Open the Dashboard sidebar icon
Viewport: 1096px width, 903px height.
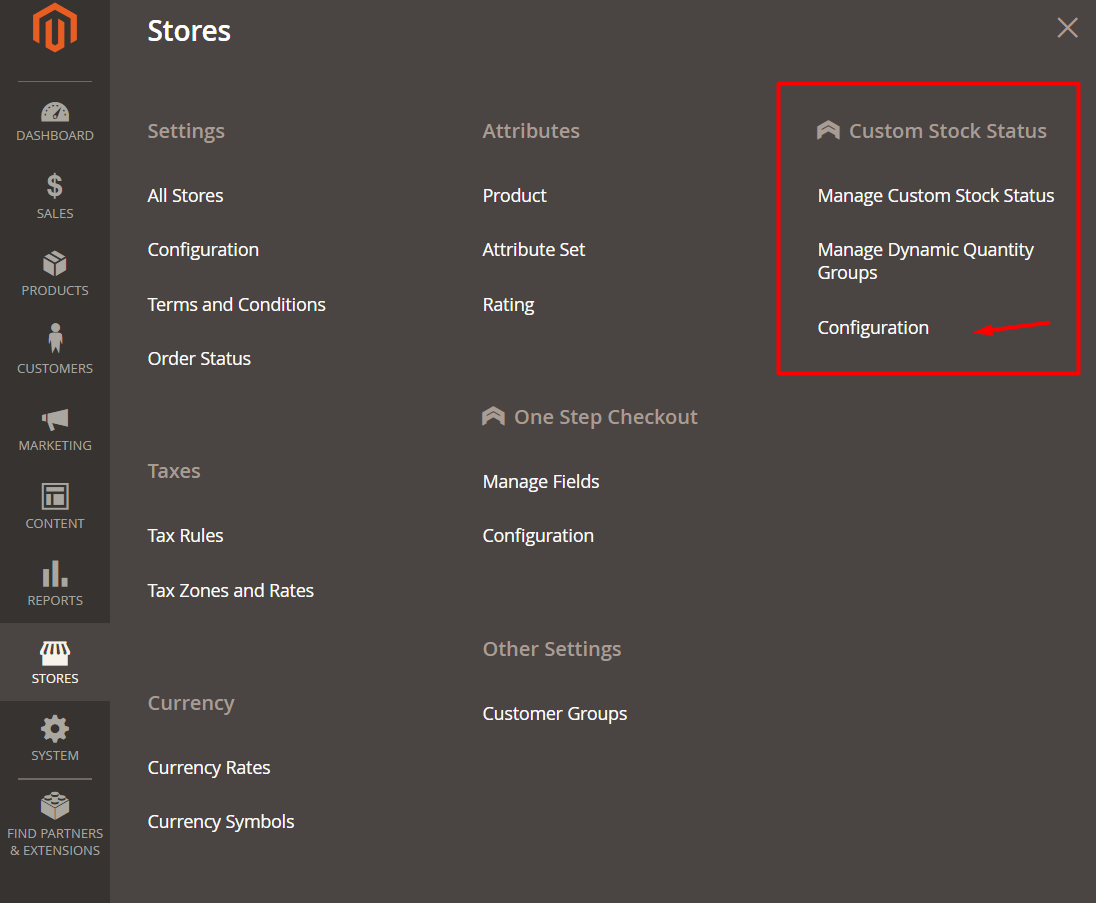[x=55, y=112]
